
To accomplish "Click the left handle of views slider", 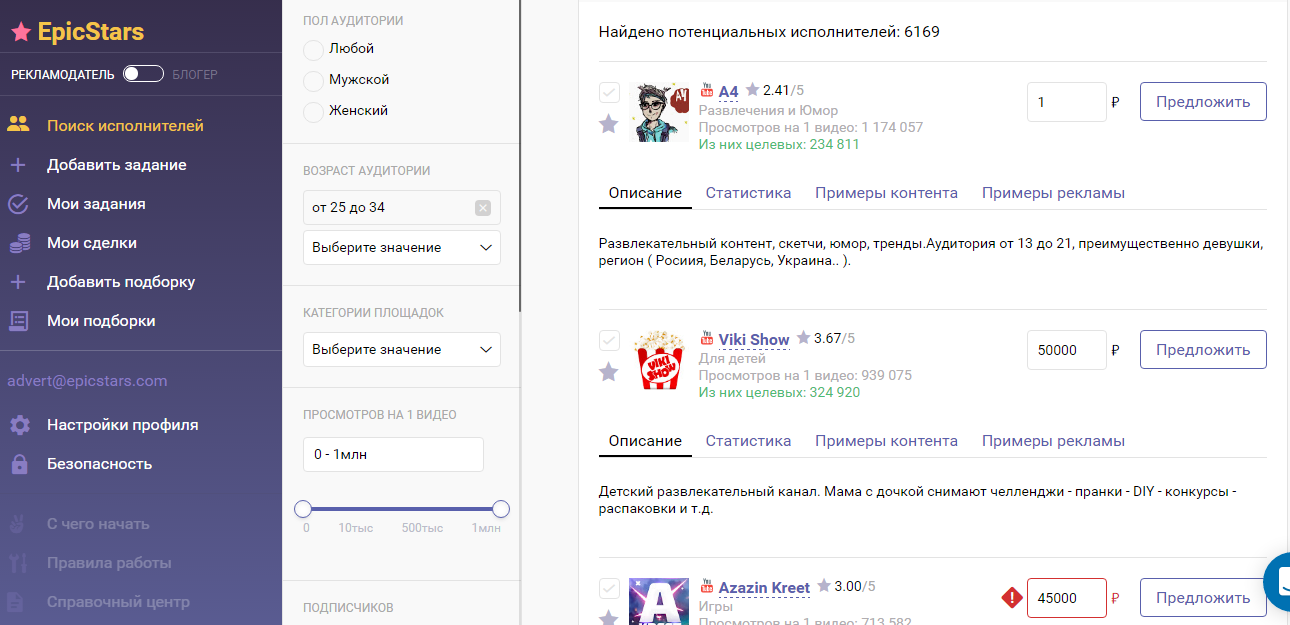I will click(303, 509).
